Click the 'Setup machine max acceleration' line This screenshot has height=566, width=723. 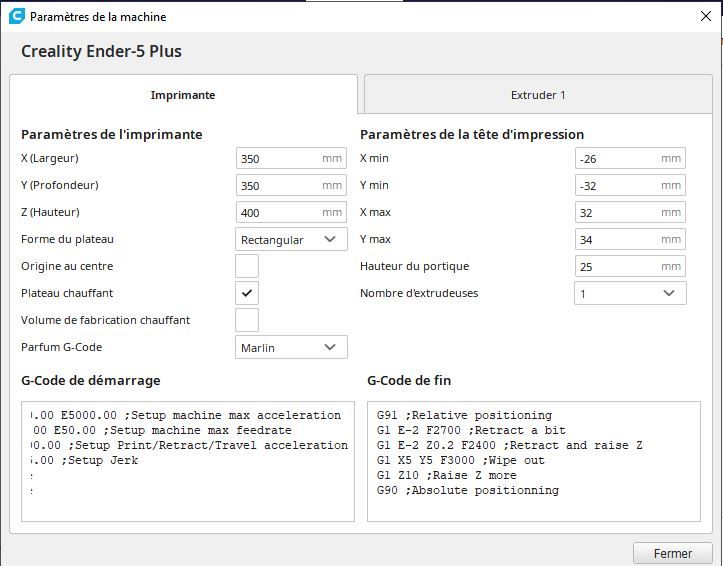pos(186,415)
